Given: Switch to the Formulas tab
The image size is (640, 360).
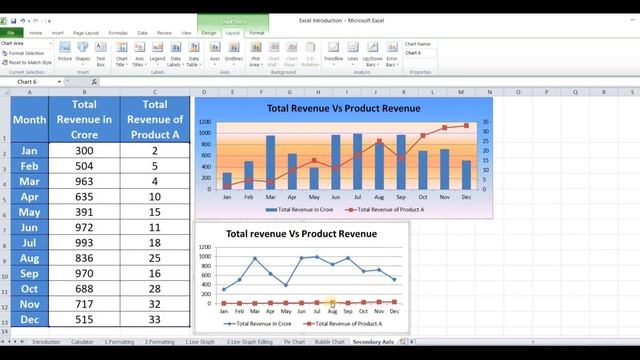Looking at the screenshot, I should pos(118,33).
